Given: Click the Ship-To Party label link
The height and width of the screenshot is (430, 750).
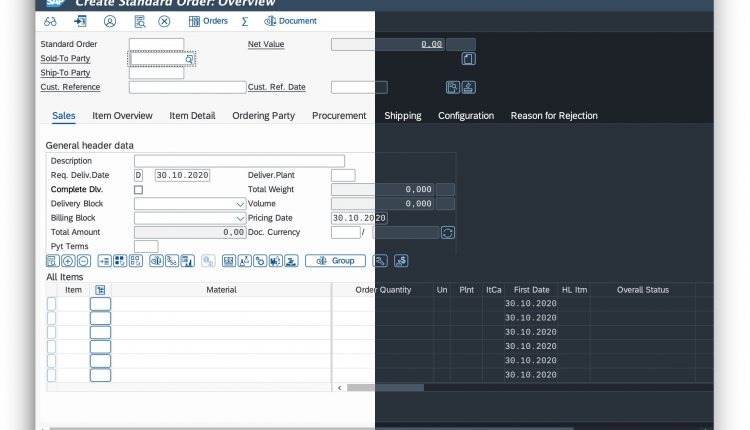Looking at the screenshot, I should click(66, 73).
